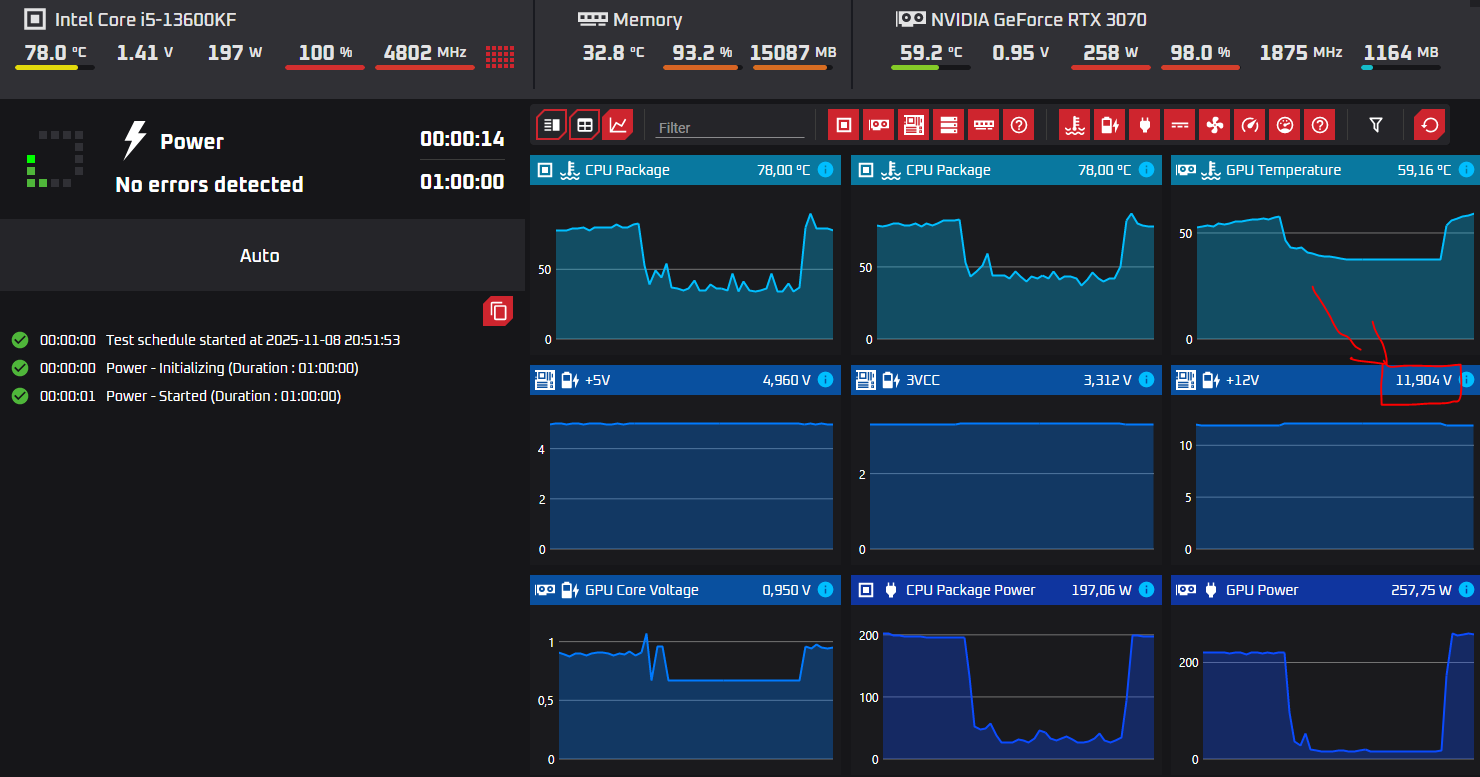The width and height of the screenshot is (1480, 777).
Task: Click the total duration 01:00:00
Action: click(x=462, y=182)
